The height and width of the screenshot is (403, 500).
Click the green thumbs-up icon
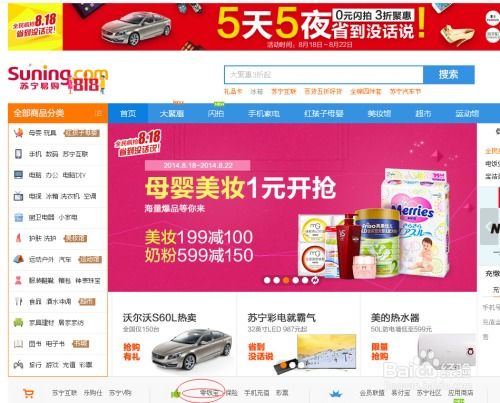(176, 394)
